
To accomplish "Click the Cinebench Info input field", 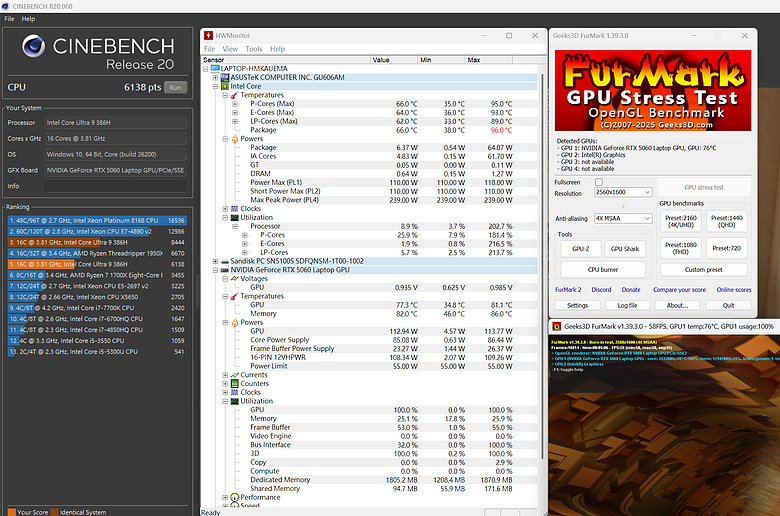I will tap(116, 186).
